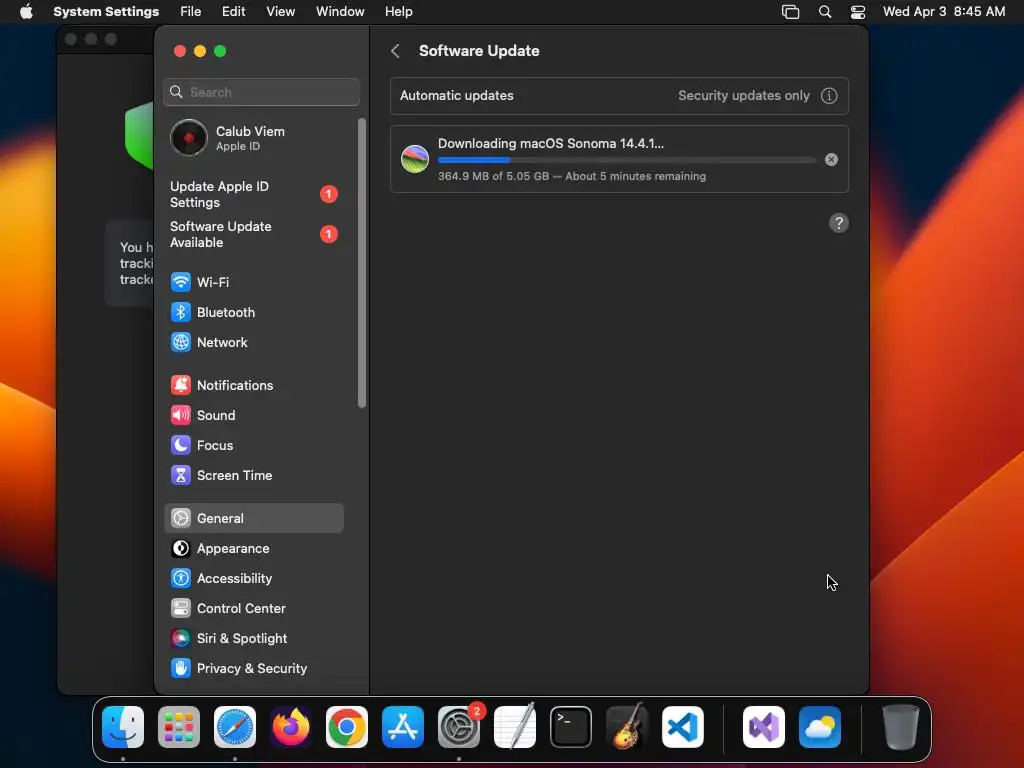Image resolution: width=1024 pixels, height=768 pixels.
Task: Open the Software Update help button
Action: pos(839,223)
